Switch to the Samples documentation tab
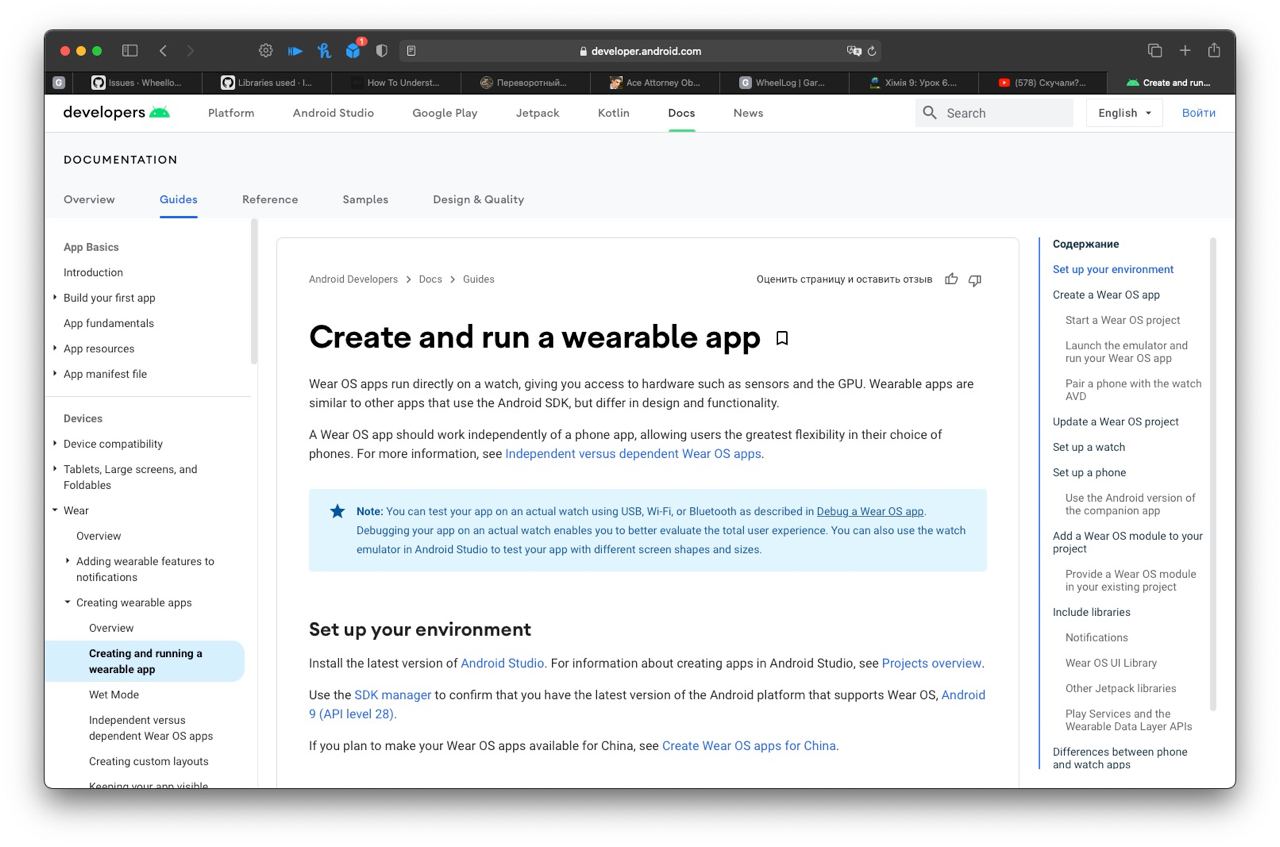The image size is (1280, 847). (365, 199)
